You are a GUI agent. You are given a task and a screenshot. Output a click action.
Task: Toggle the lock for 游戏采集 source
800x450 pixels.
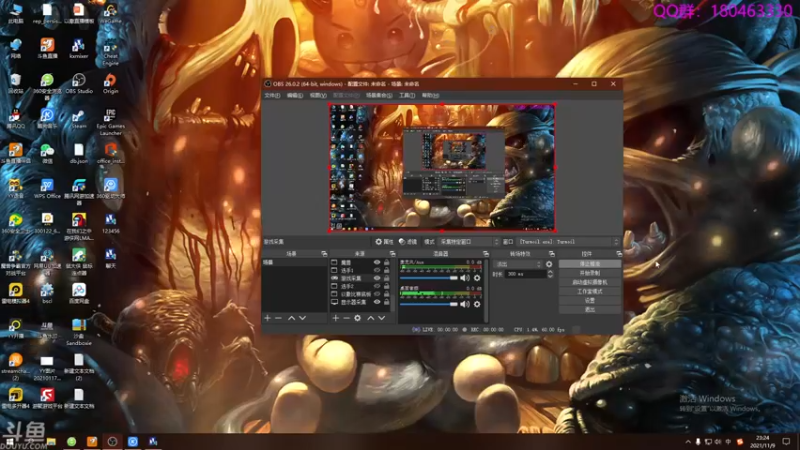coord(386,278)
